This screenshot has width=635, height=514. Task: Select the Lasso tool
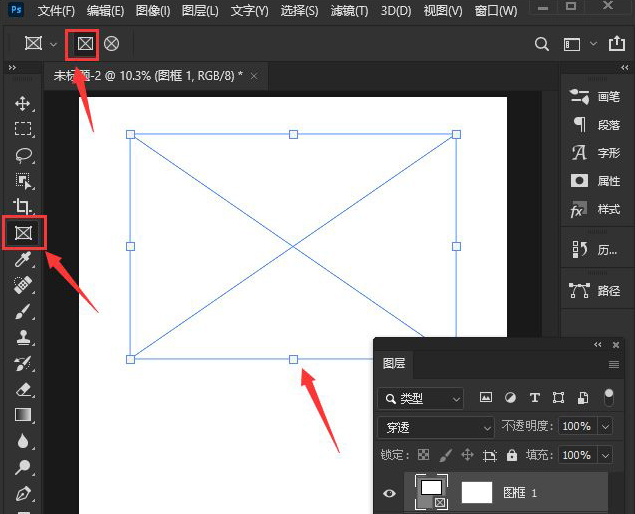pos(23,155)
